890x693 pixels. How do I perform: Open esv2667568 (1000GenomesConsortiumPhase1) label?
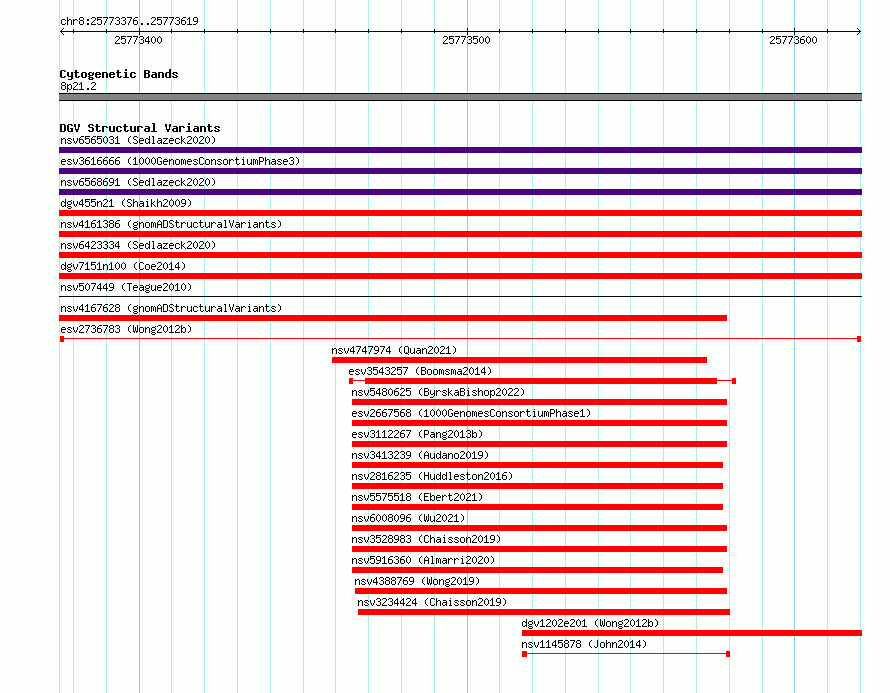click(471, 413)
